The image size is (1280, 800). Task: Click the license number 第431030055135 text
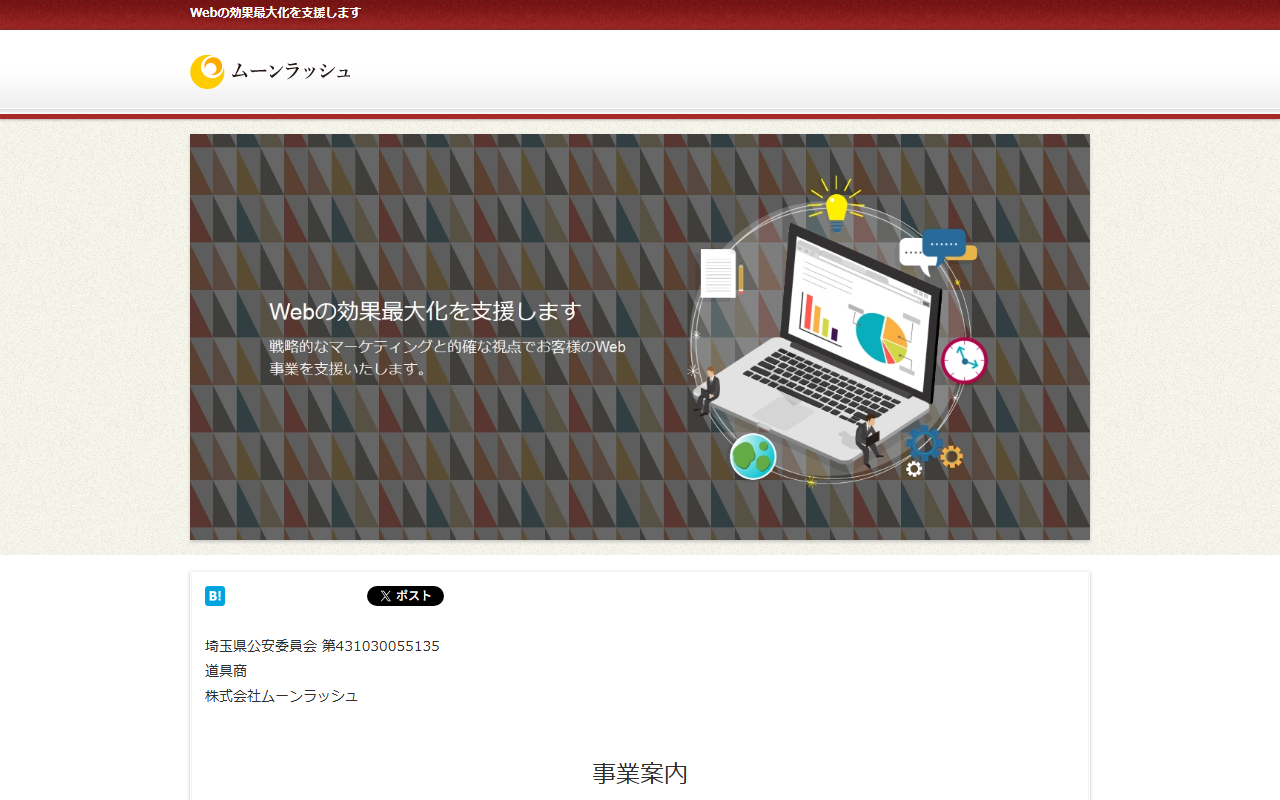380,646
